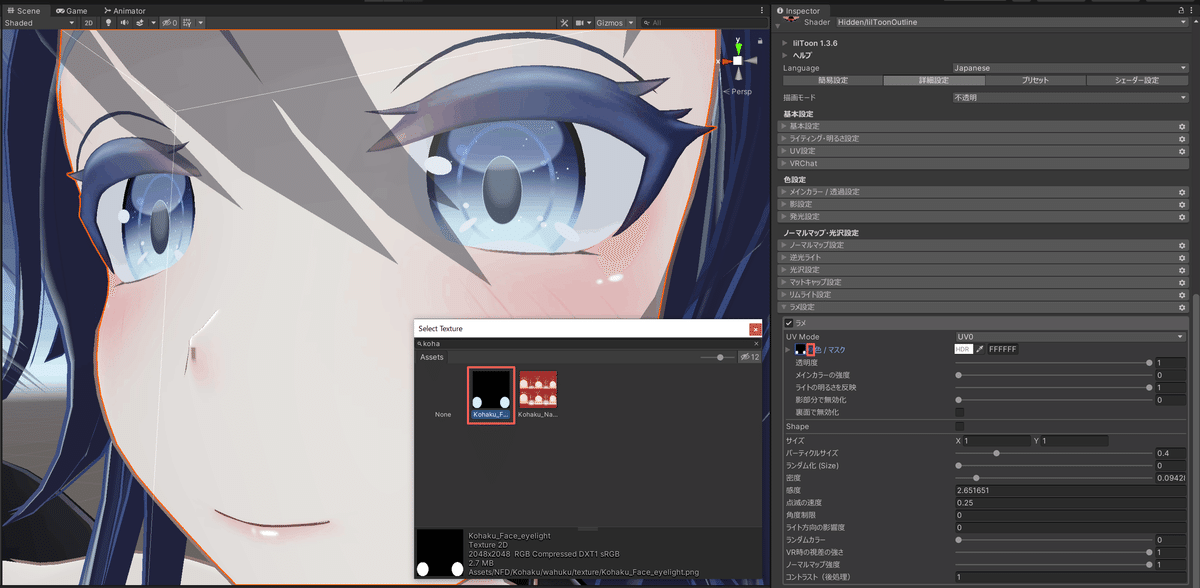Open gear menu for 発光設定 row

click(x=1182, y=216)
